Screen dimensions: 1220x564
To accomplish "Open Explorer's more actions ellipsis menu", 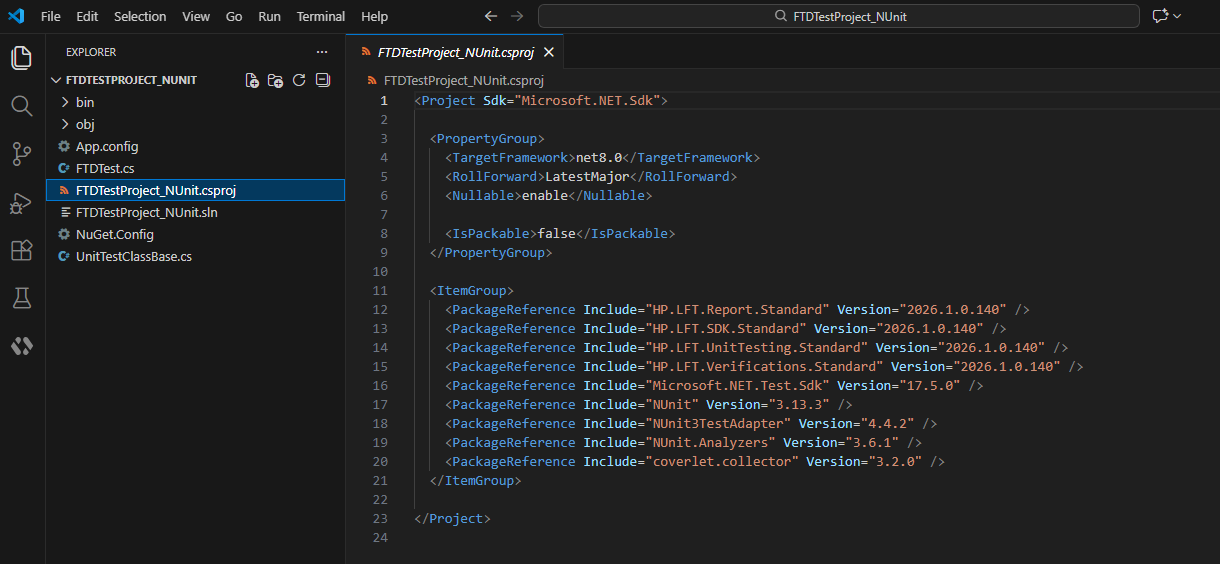I will [321, 52].
